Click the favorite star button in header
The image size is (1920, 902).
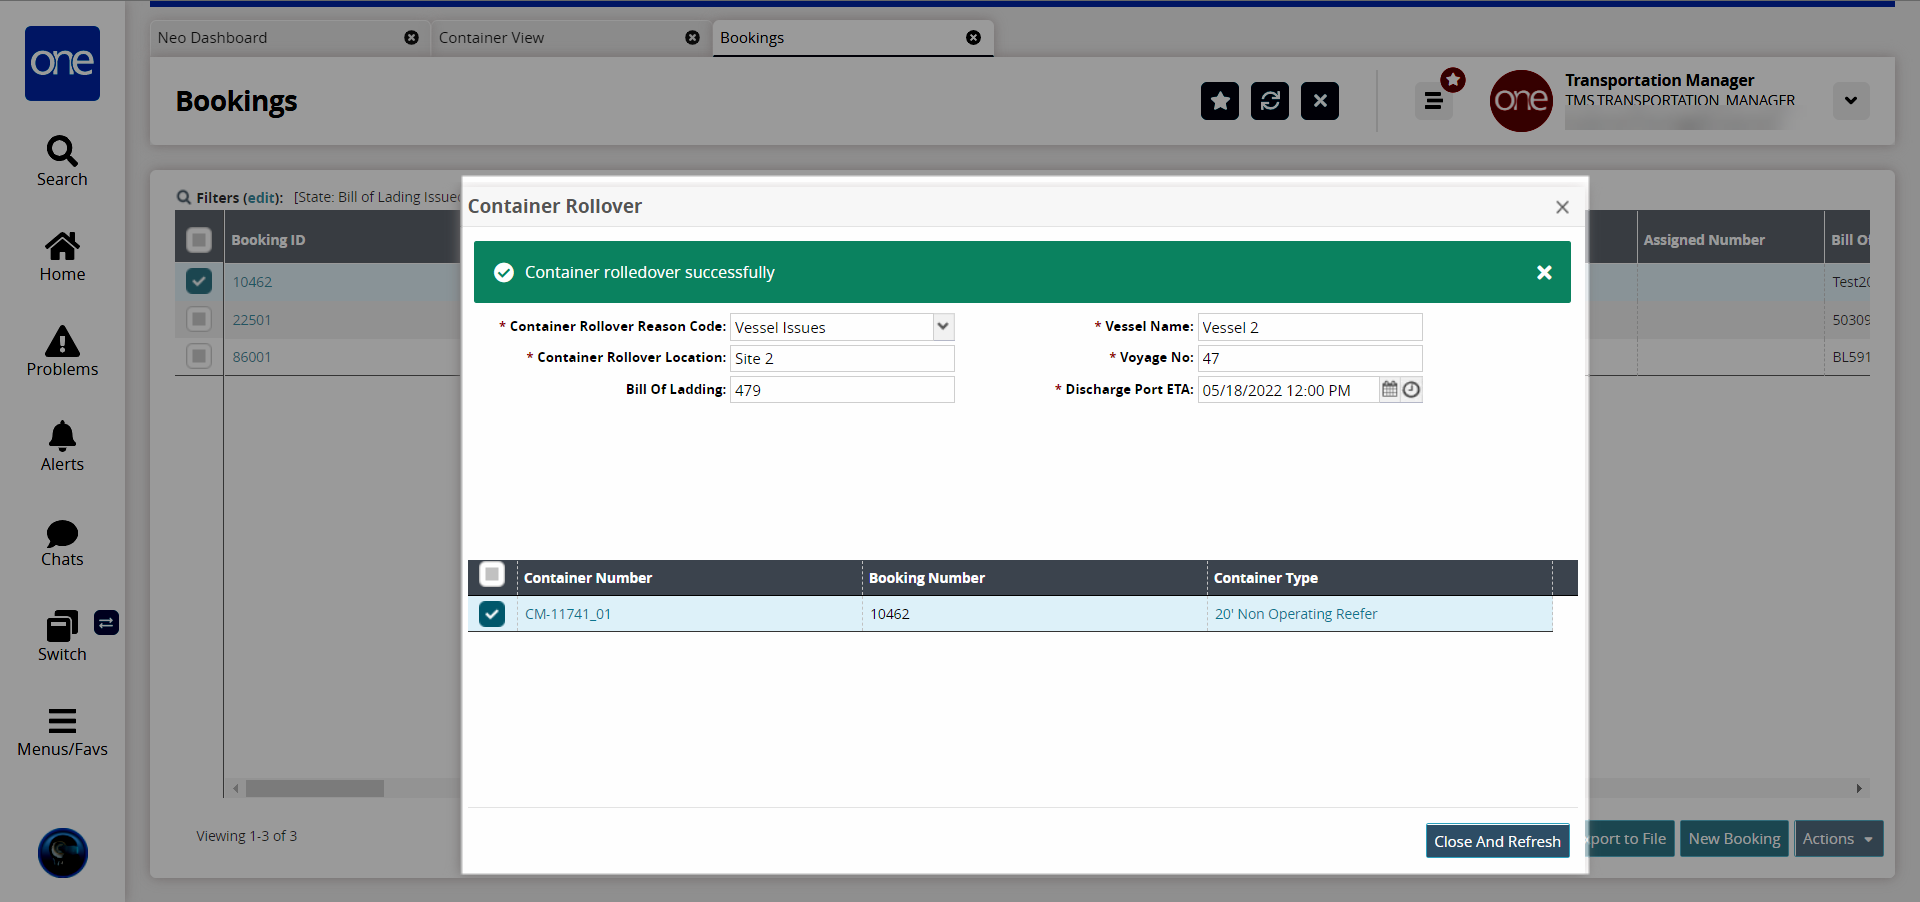(1219, 101)
